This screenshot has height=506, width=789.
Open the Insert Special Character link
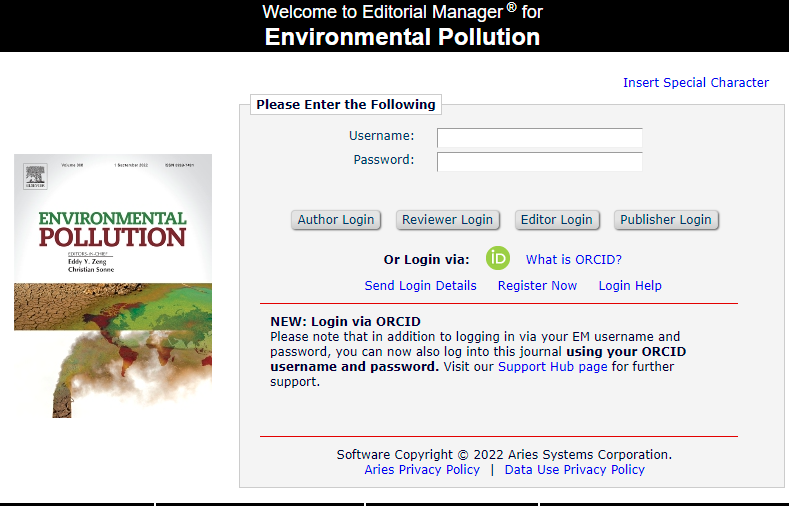[x=696, y=83]
